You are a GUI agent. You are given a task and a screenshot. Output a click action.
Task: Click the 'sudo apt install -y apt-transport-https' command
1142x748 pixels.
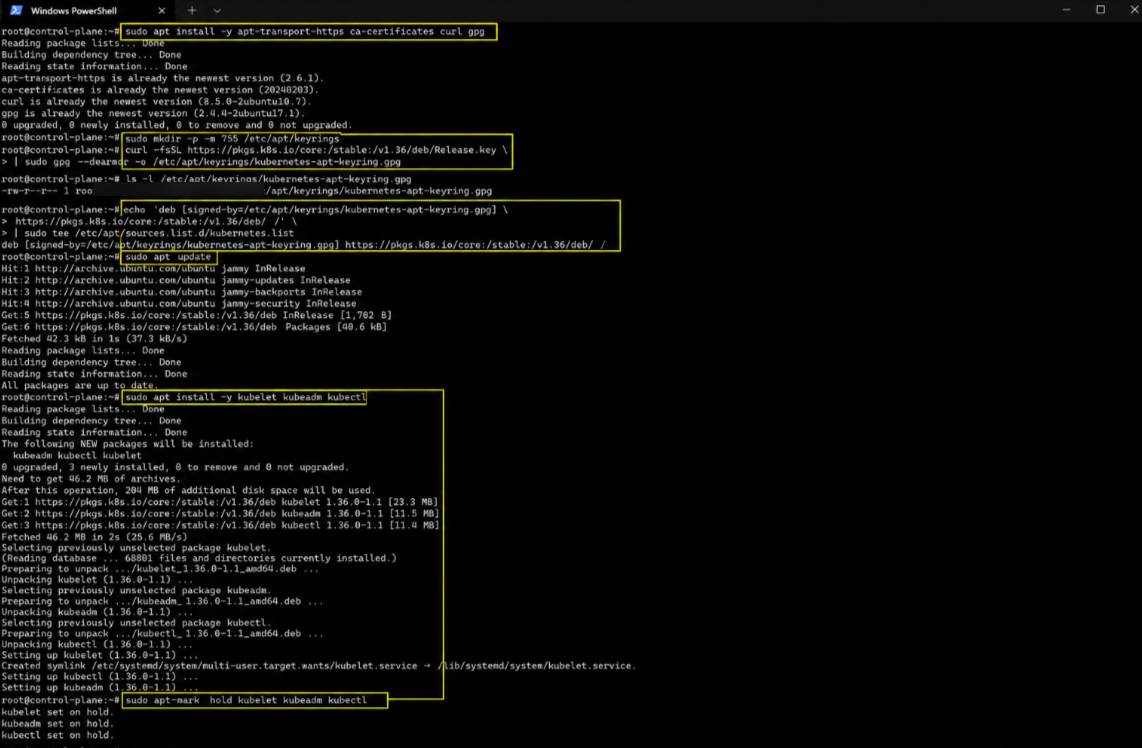click(x=304, y=31)
